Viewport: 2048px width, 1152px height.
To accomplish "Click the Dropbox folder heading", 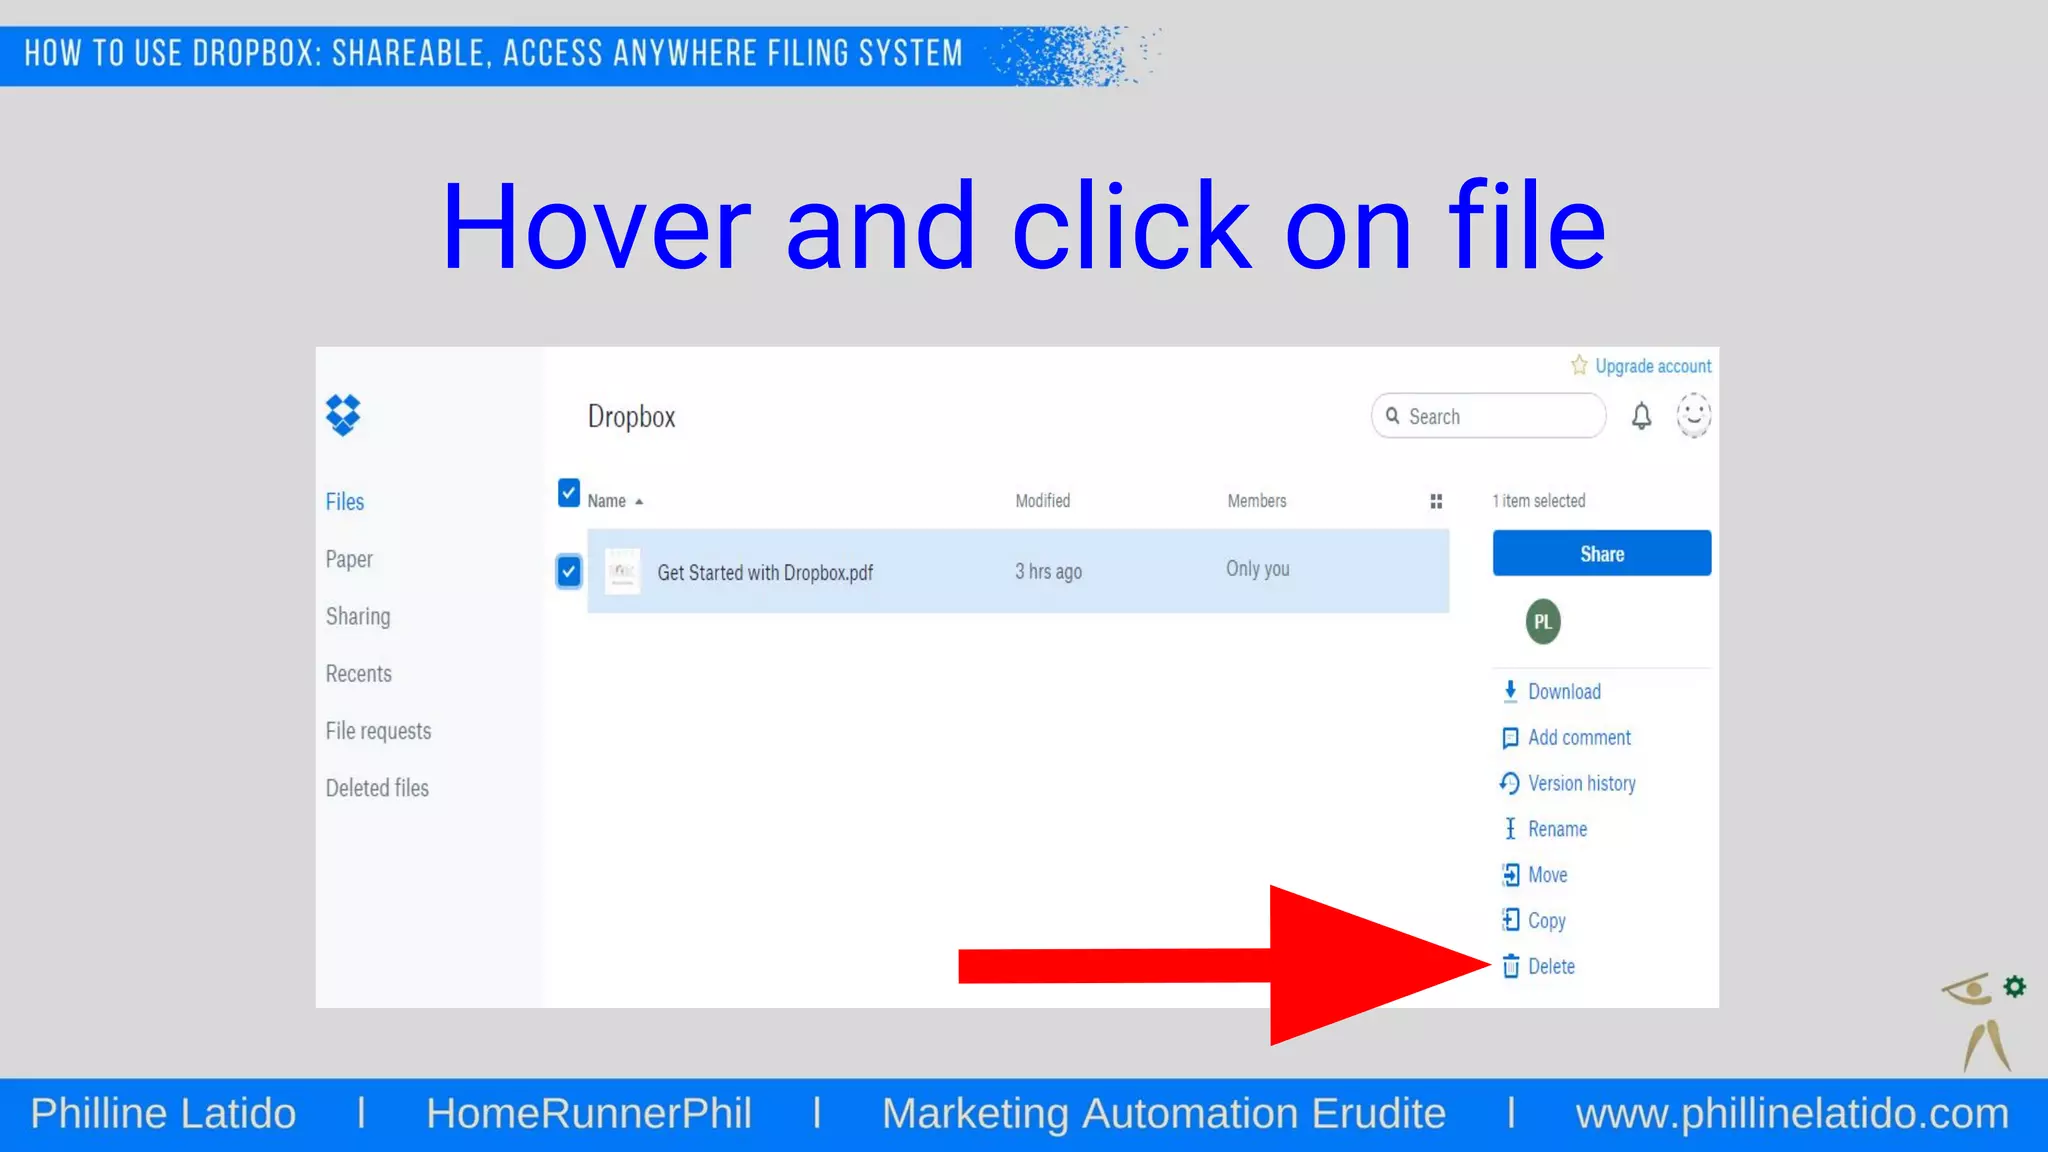I will pos(631,417).
